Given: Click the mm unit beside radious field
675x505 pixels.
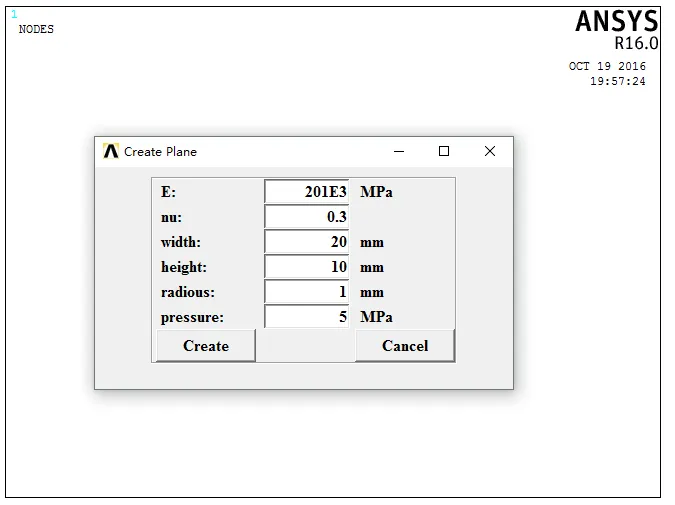Looking at the screenshot, I should coord(372,292).
